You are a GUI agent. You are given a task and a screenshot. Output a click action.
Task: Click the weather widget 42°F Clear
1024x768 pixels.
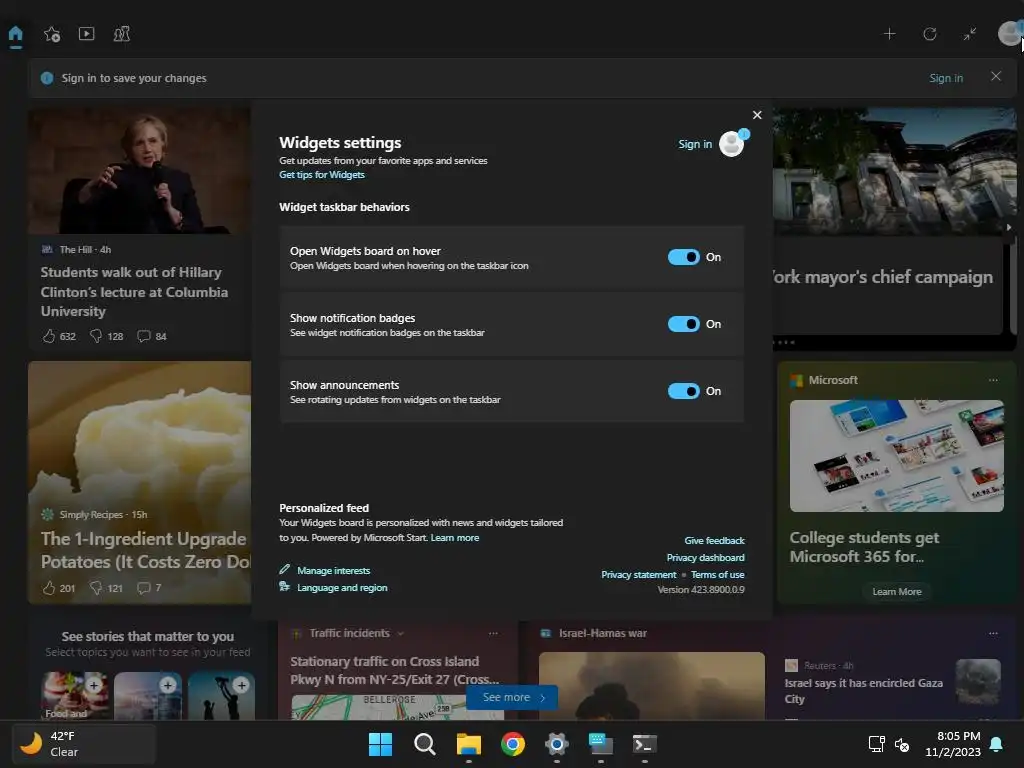click(84, 744)
